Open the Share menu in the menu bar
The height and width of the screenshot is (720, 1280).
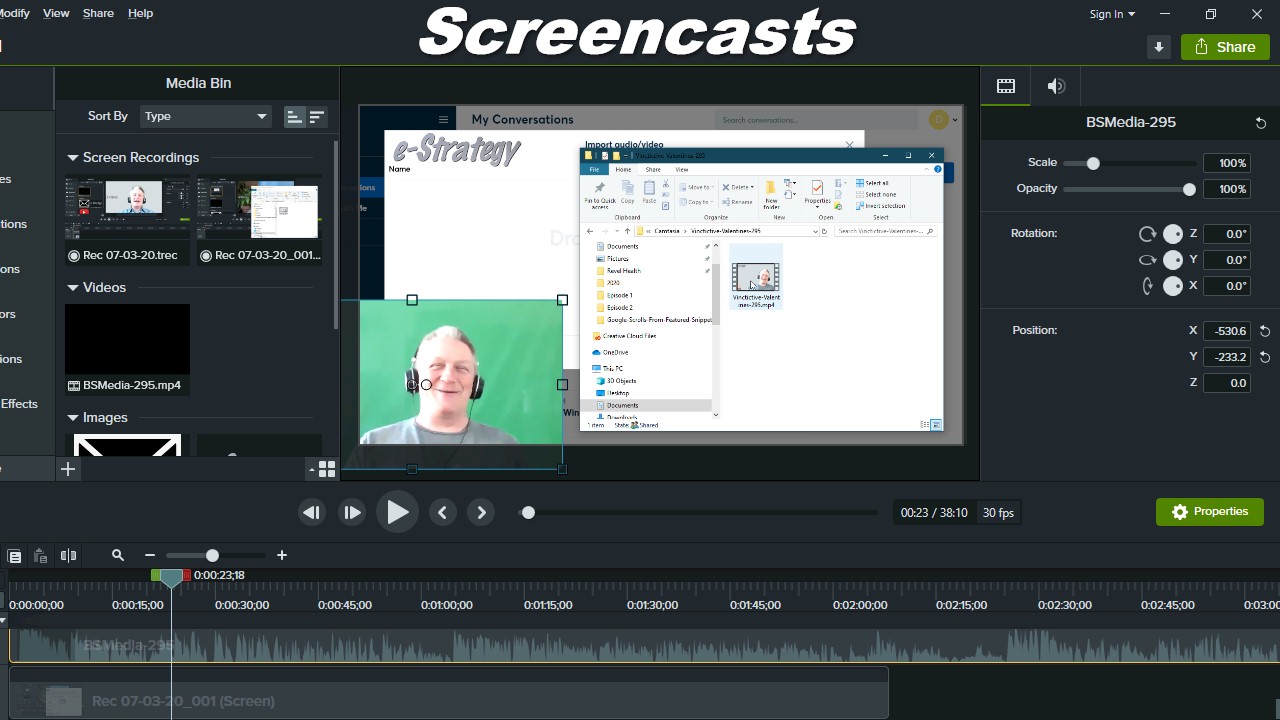click(97, 13)
